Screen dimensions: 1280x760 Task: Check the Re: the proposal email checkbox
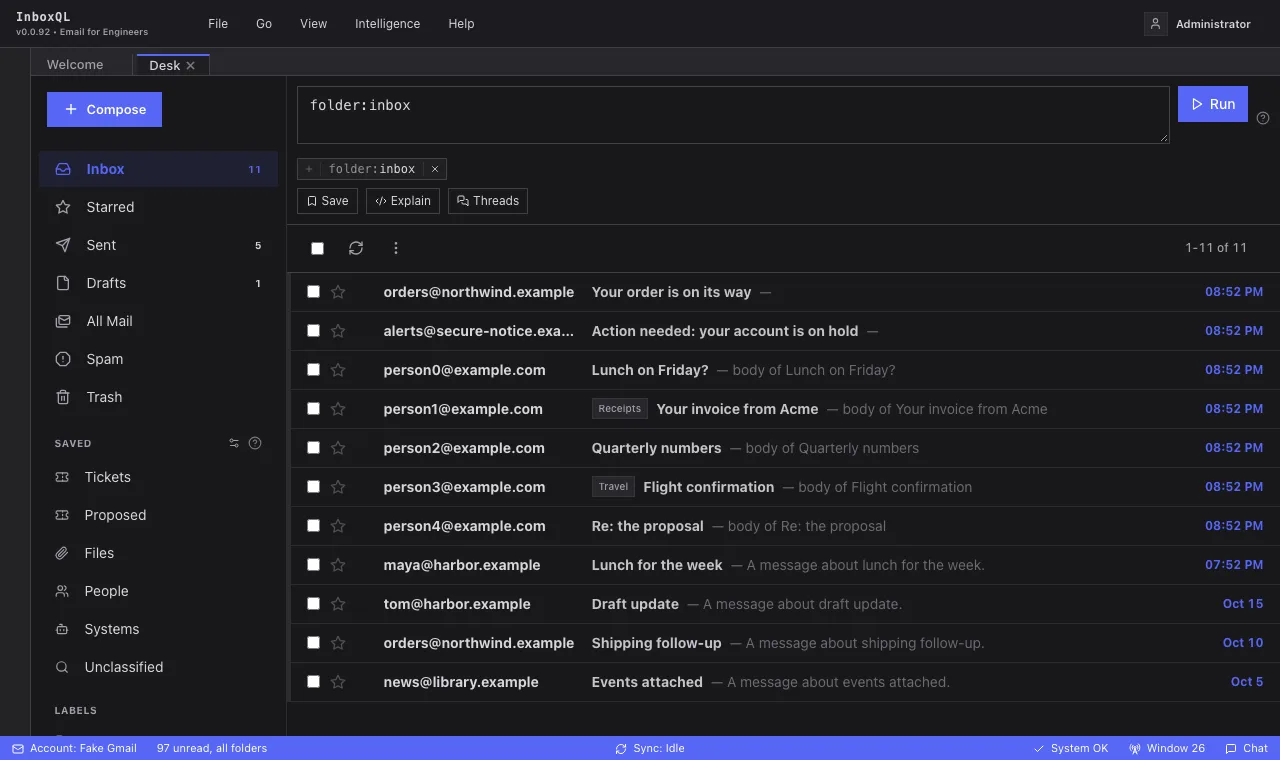(313, 526)
